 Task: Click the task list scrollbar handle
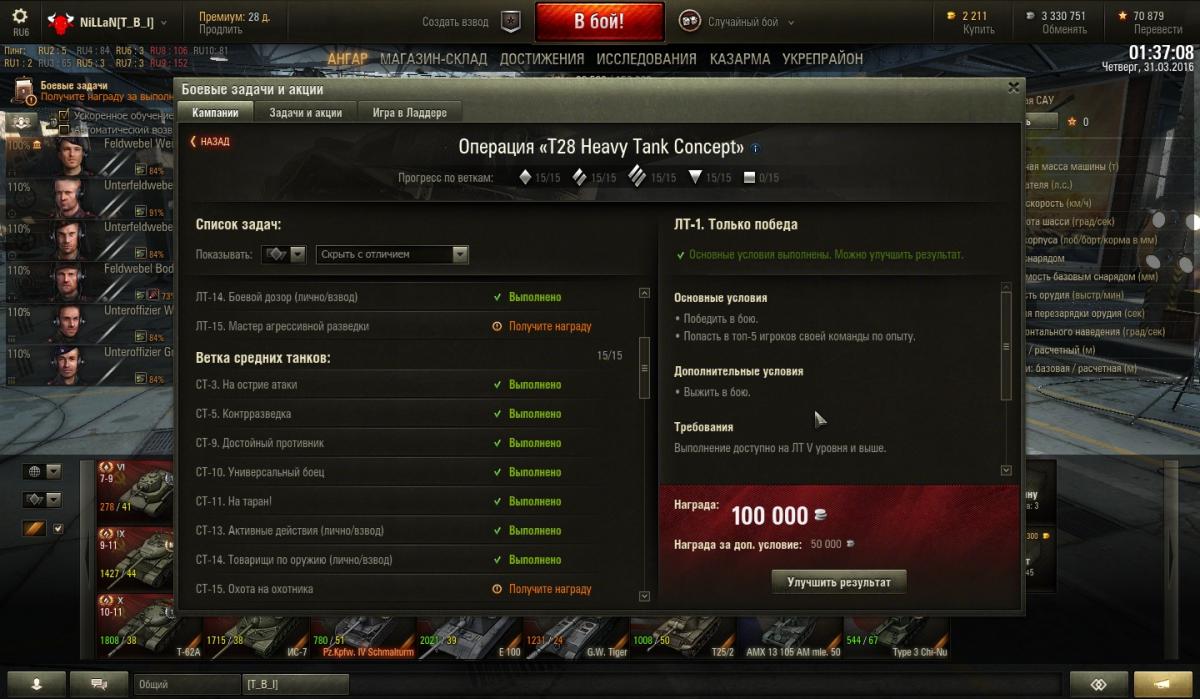(x=644, y=368)
